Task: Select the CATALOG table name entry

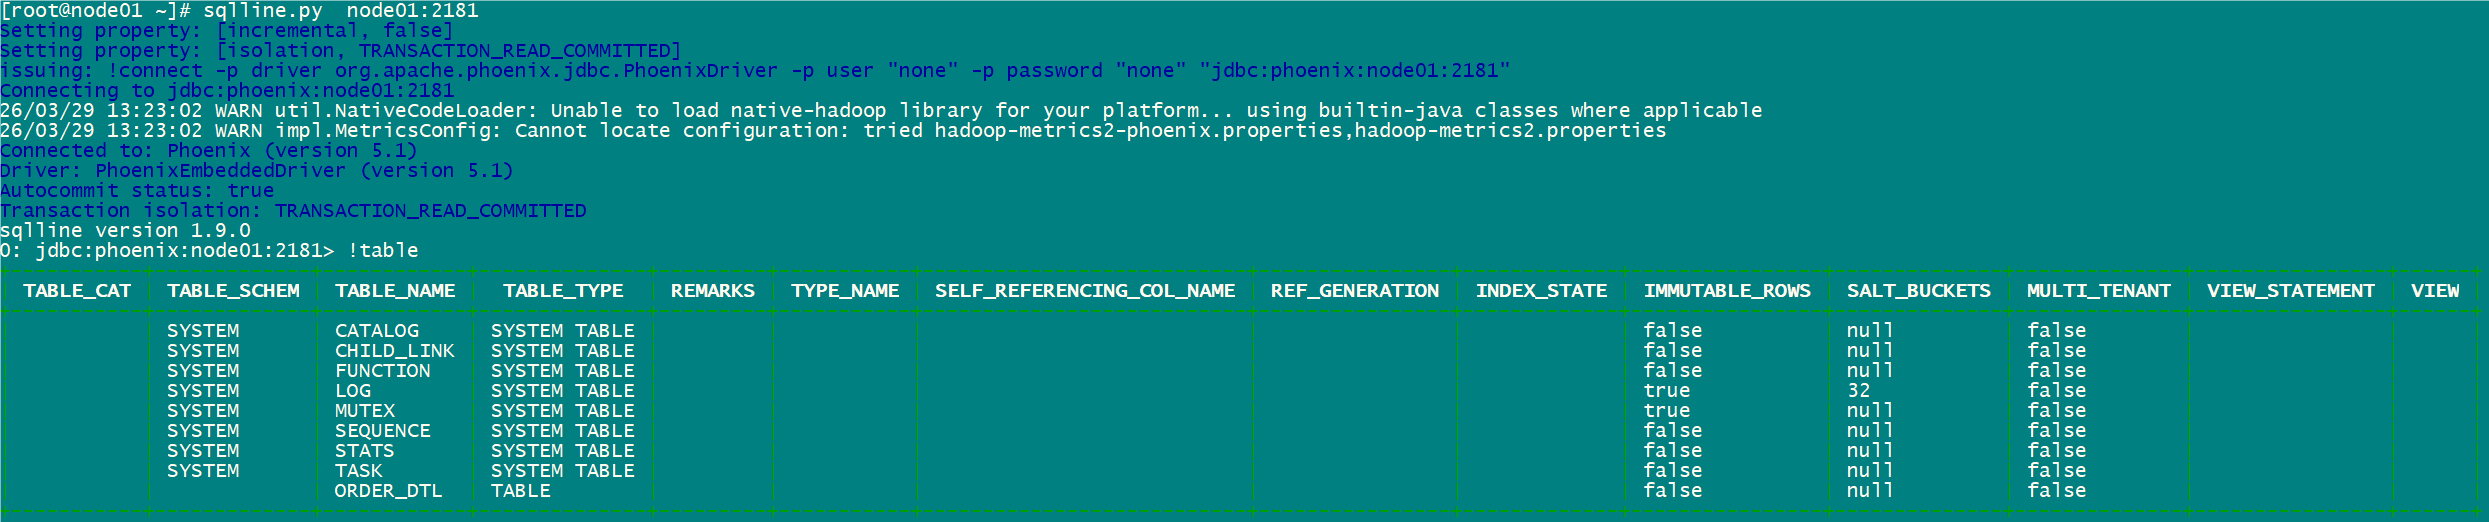Action: pos(377,331)
